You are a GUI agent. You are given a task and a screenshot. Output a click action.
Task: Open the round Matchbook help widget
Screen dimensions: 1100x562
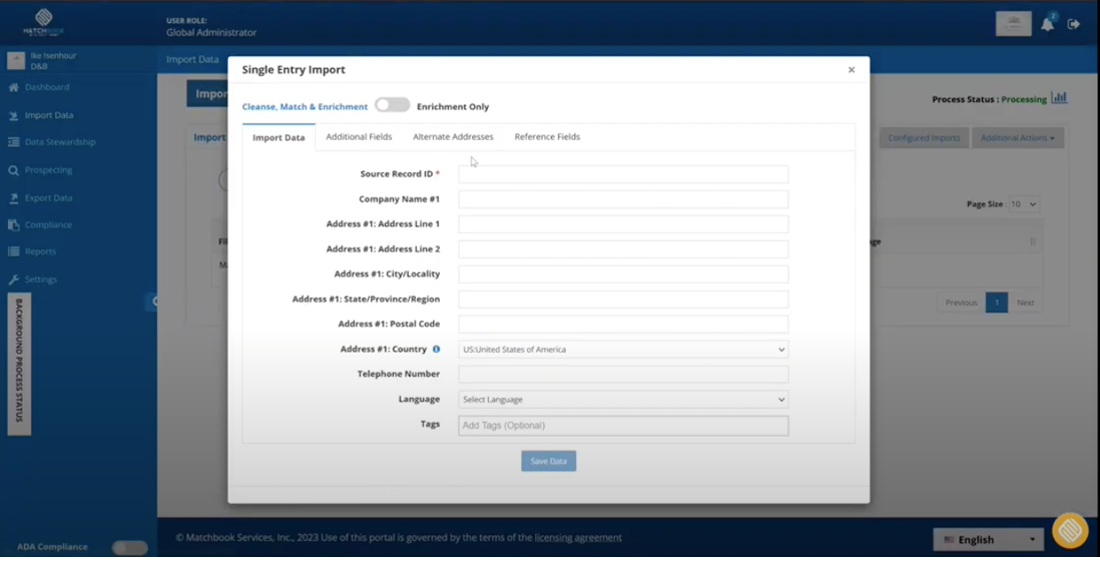[1070, 531]
